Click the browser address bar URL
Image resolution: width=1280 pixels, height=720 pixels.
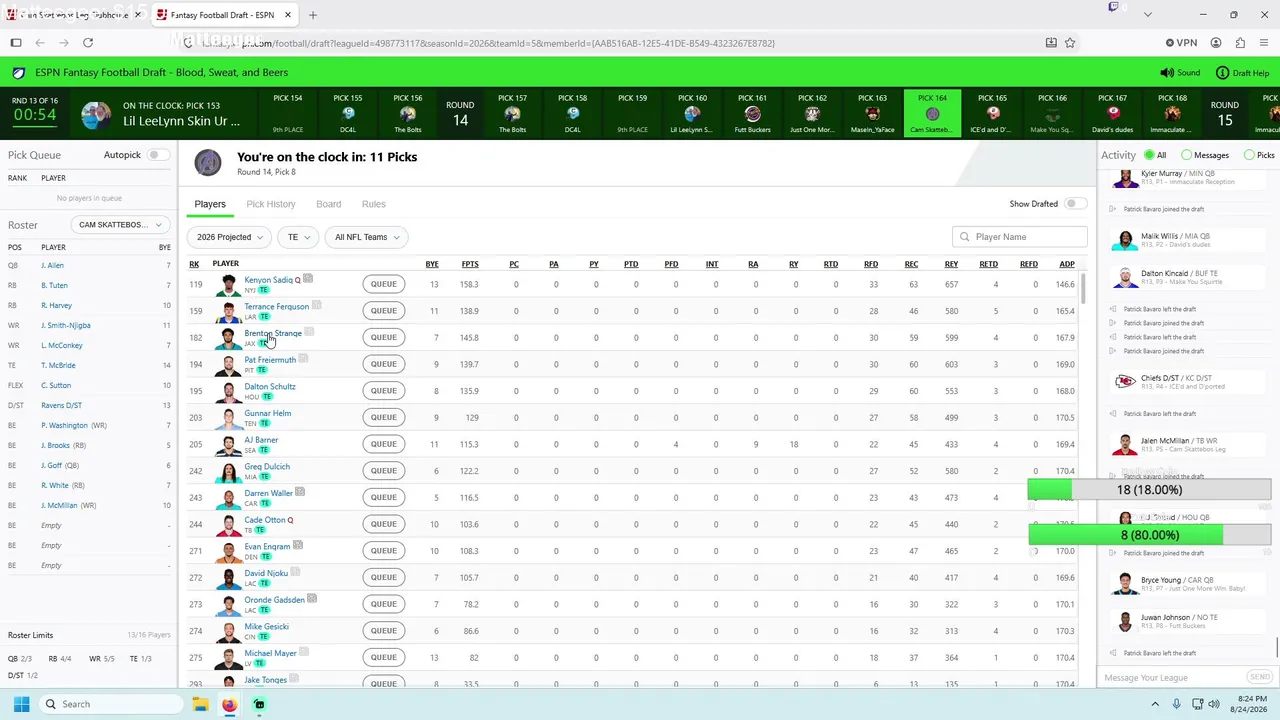pos(488,43)
